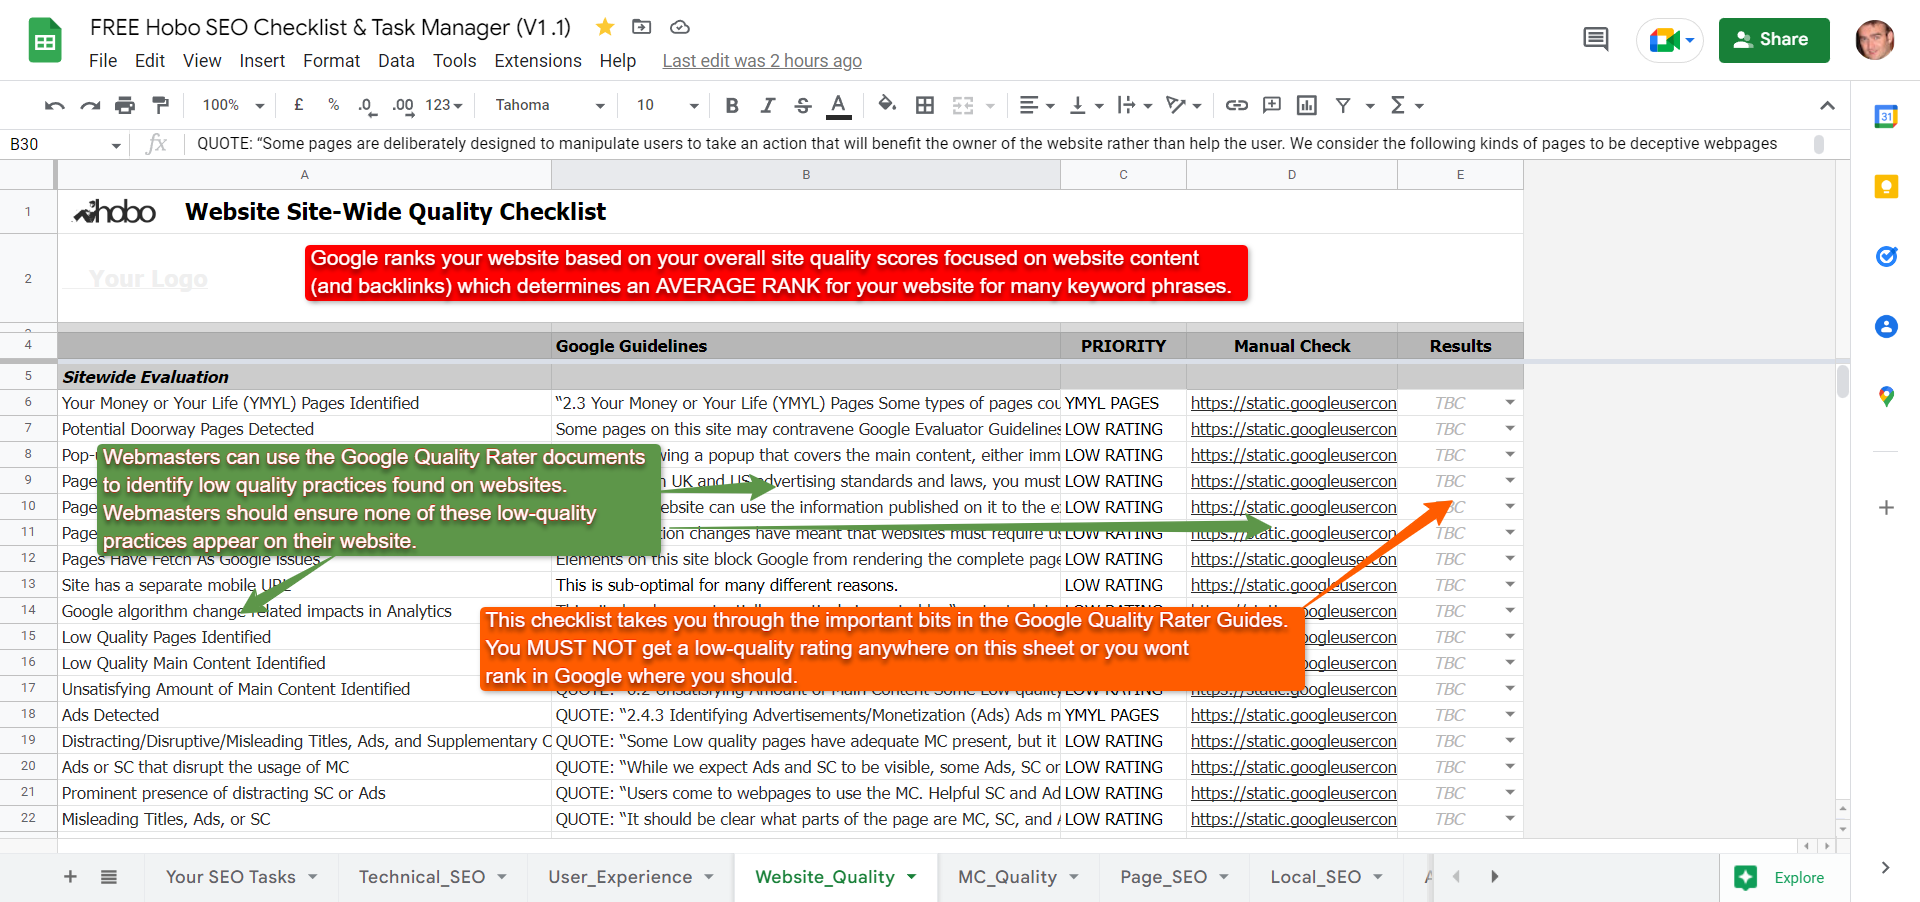The image size is (1920, 902).
Task: Click the Move to folder icon
Action: 642,27
